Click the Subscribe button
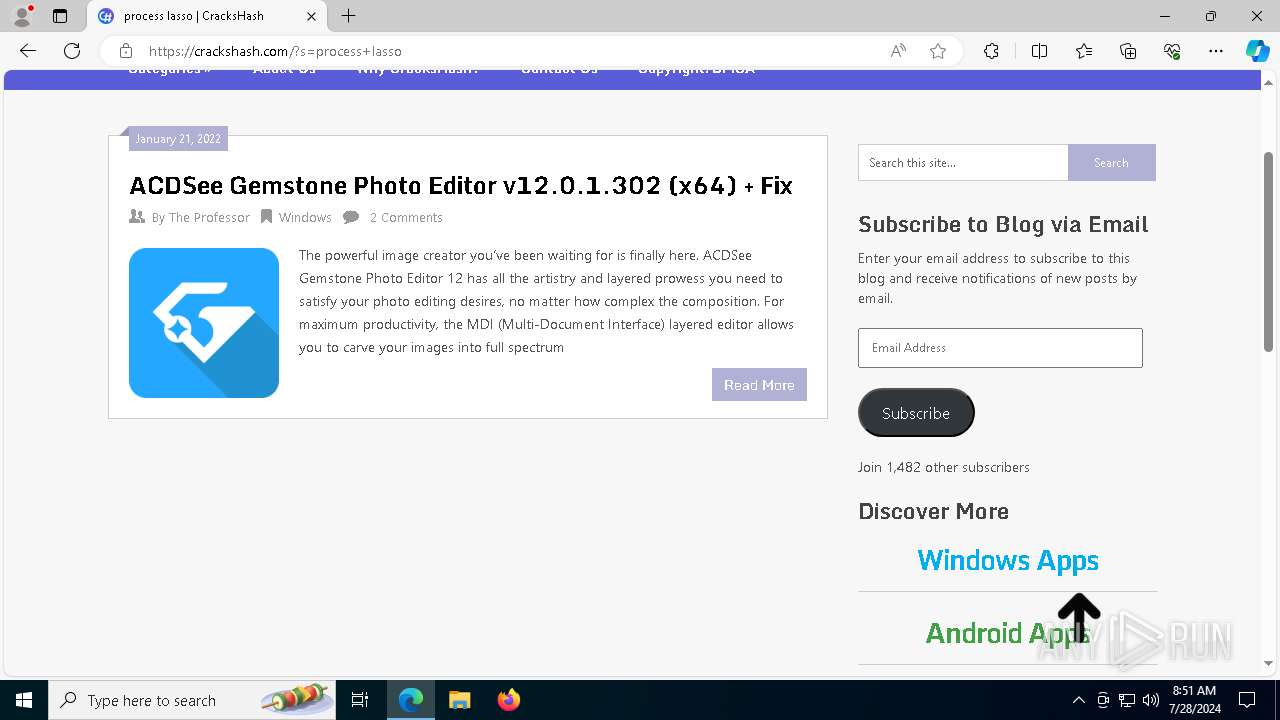Image resolution: width=1280 pixels, height=720 pixels. coord(916,413)
